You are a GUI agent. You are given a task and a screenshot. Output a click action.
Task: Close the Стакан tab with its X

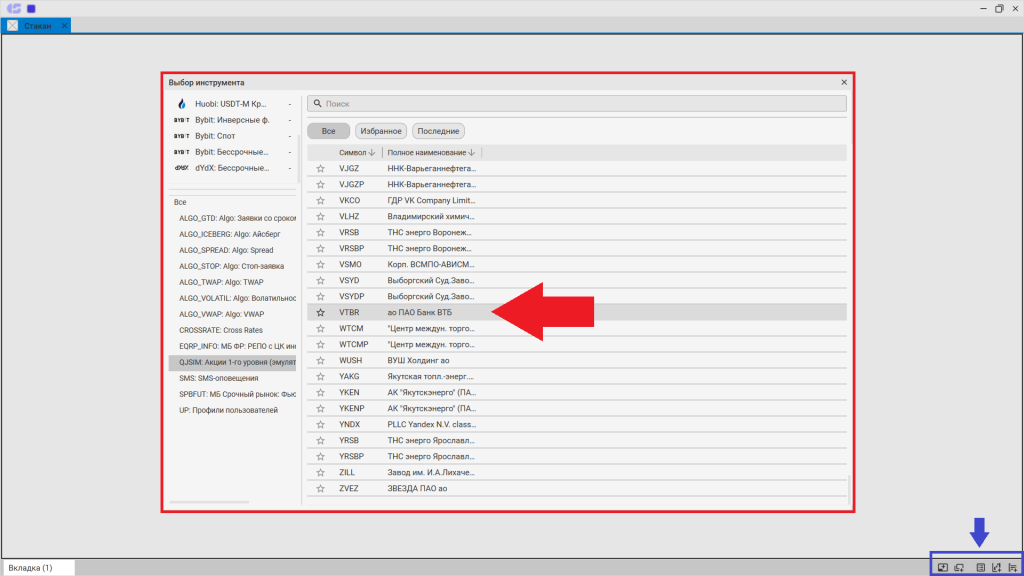coord(65,25)
